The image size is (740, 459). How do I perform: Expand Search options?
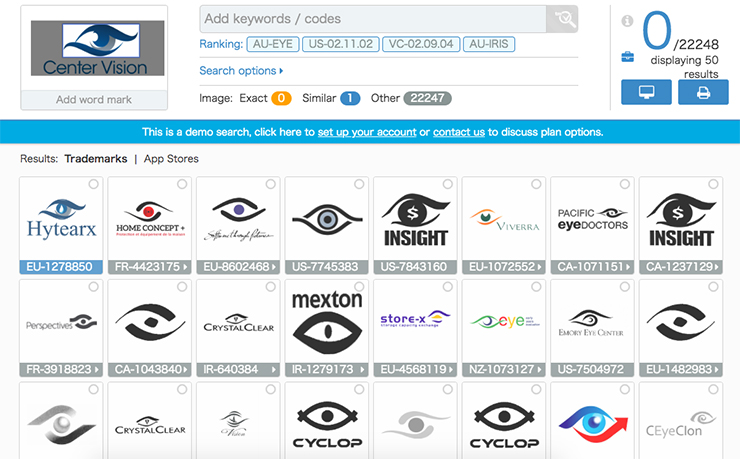coord(241,71)
